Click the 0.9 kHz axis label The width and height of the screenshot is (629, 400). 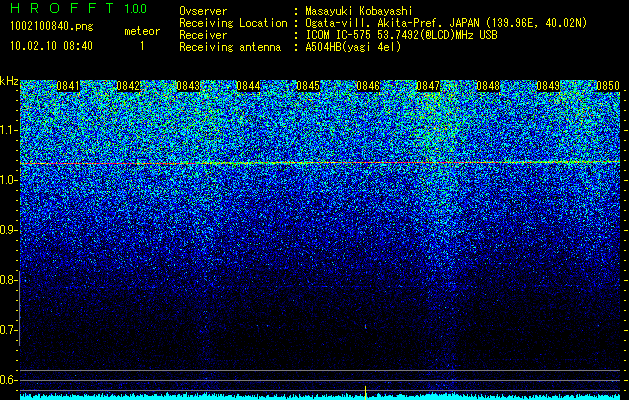[x=8, y=230]
